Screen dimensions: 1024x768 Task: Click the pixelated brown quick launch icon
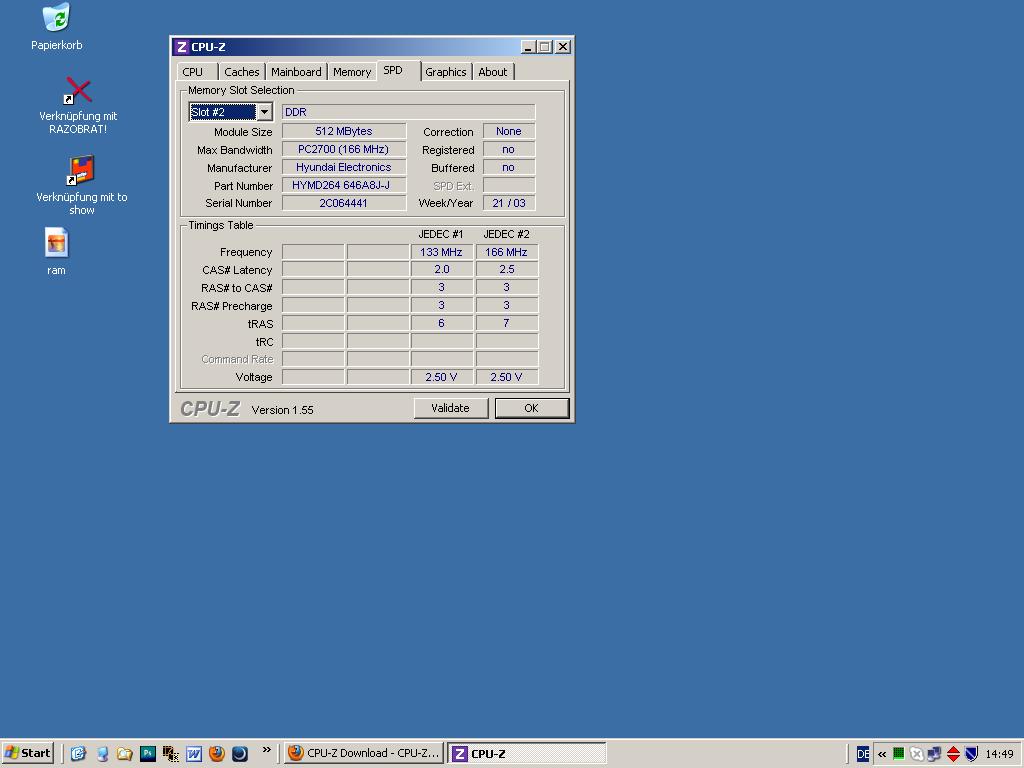170,754
